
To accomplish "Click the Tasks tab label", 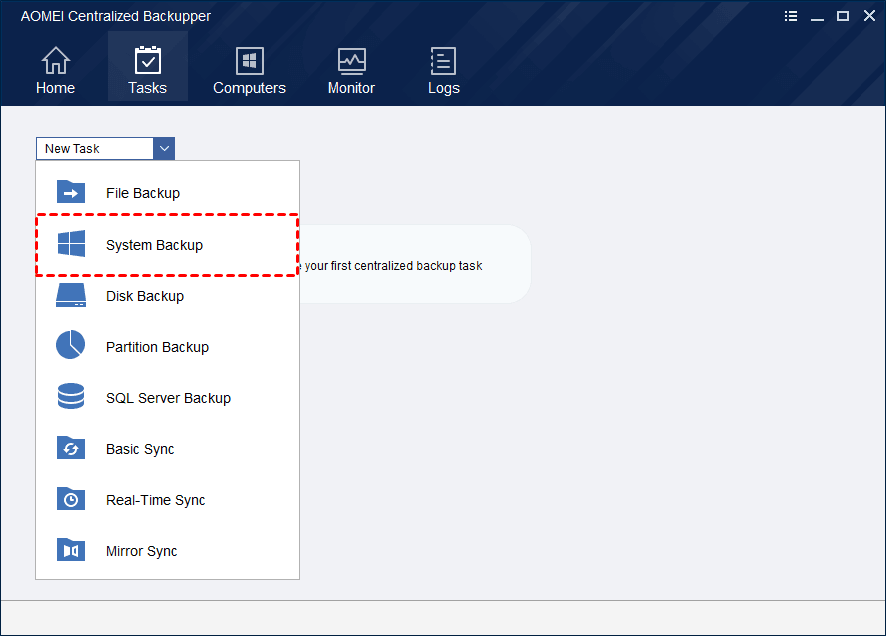I will click(x=147, y=88).
